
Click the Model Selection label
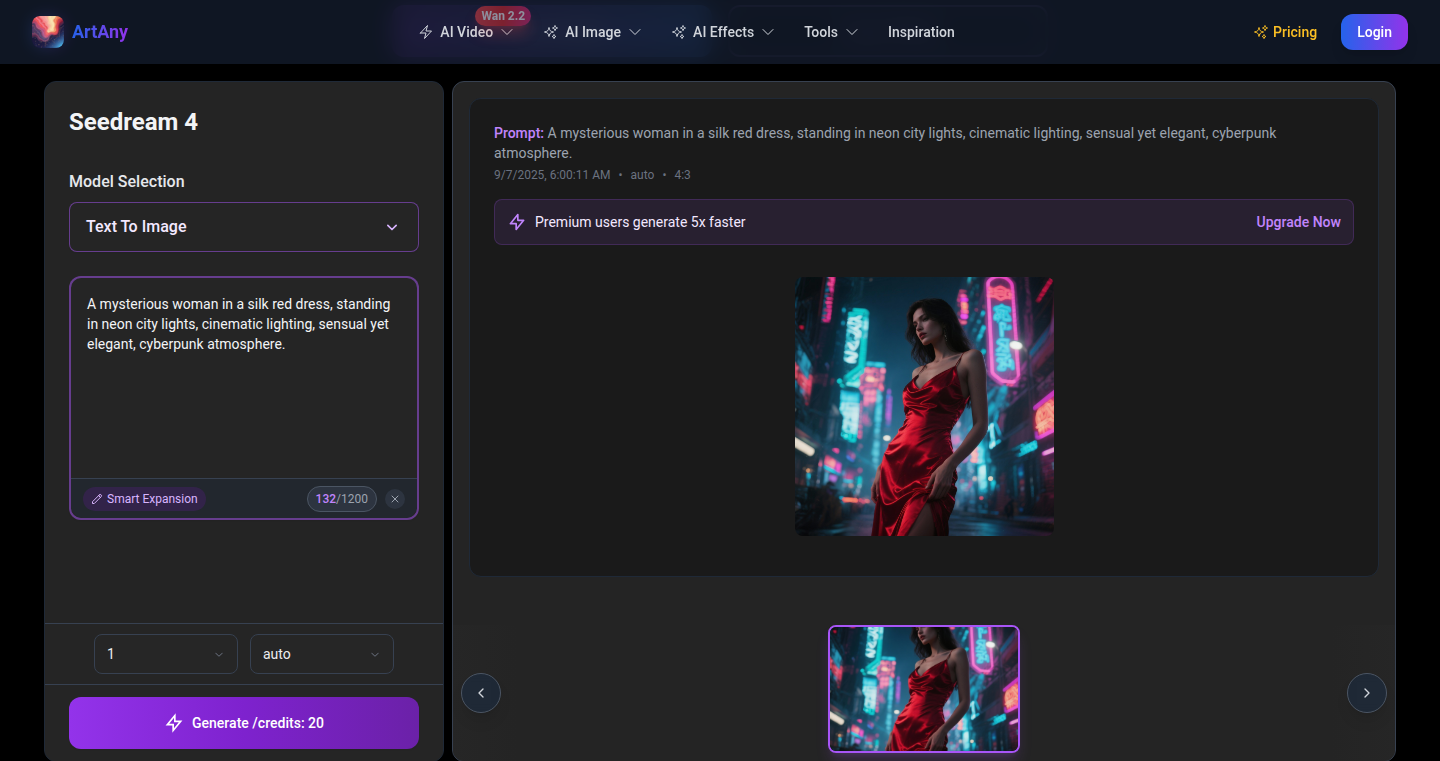coord(127,181)
